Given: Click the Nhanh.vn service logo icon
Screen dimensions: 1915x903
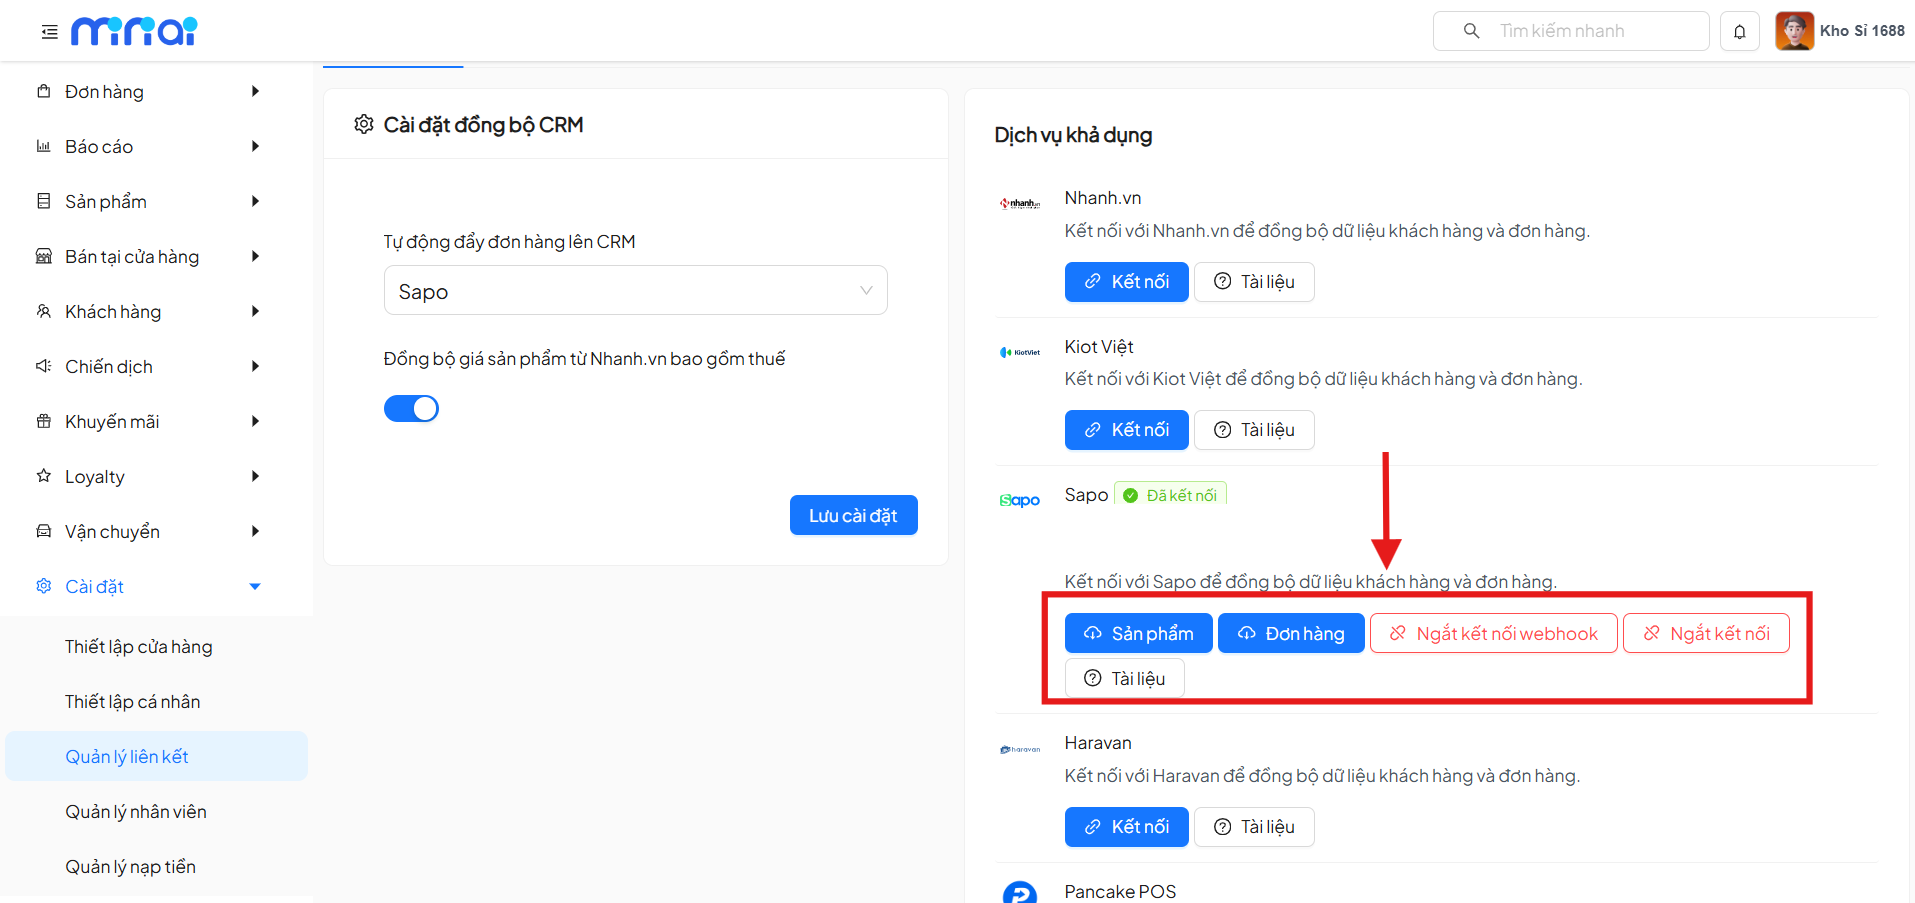Looking at the screenshot, I should [1020, 202].
